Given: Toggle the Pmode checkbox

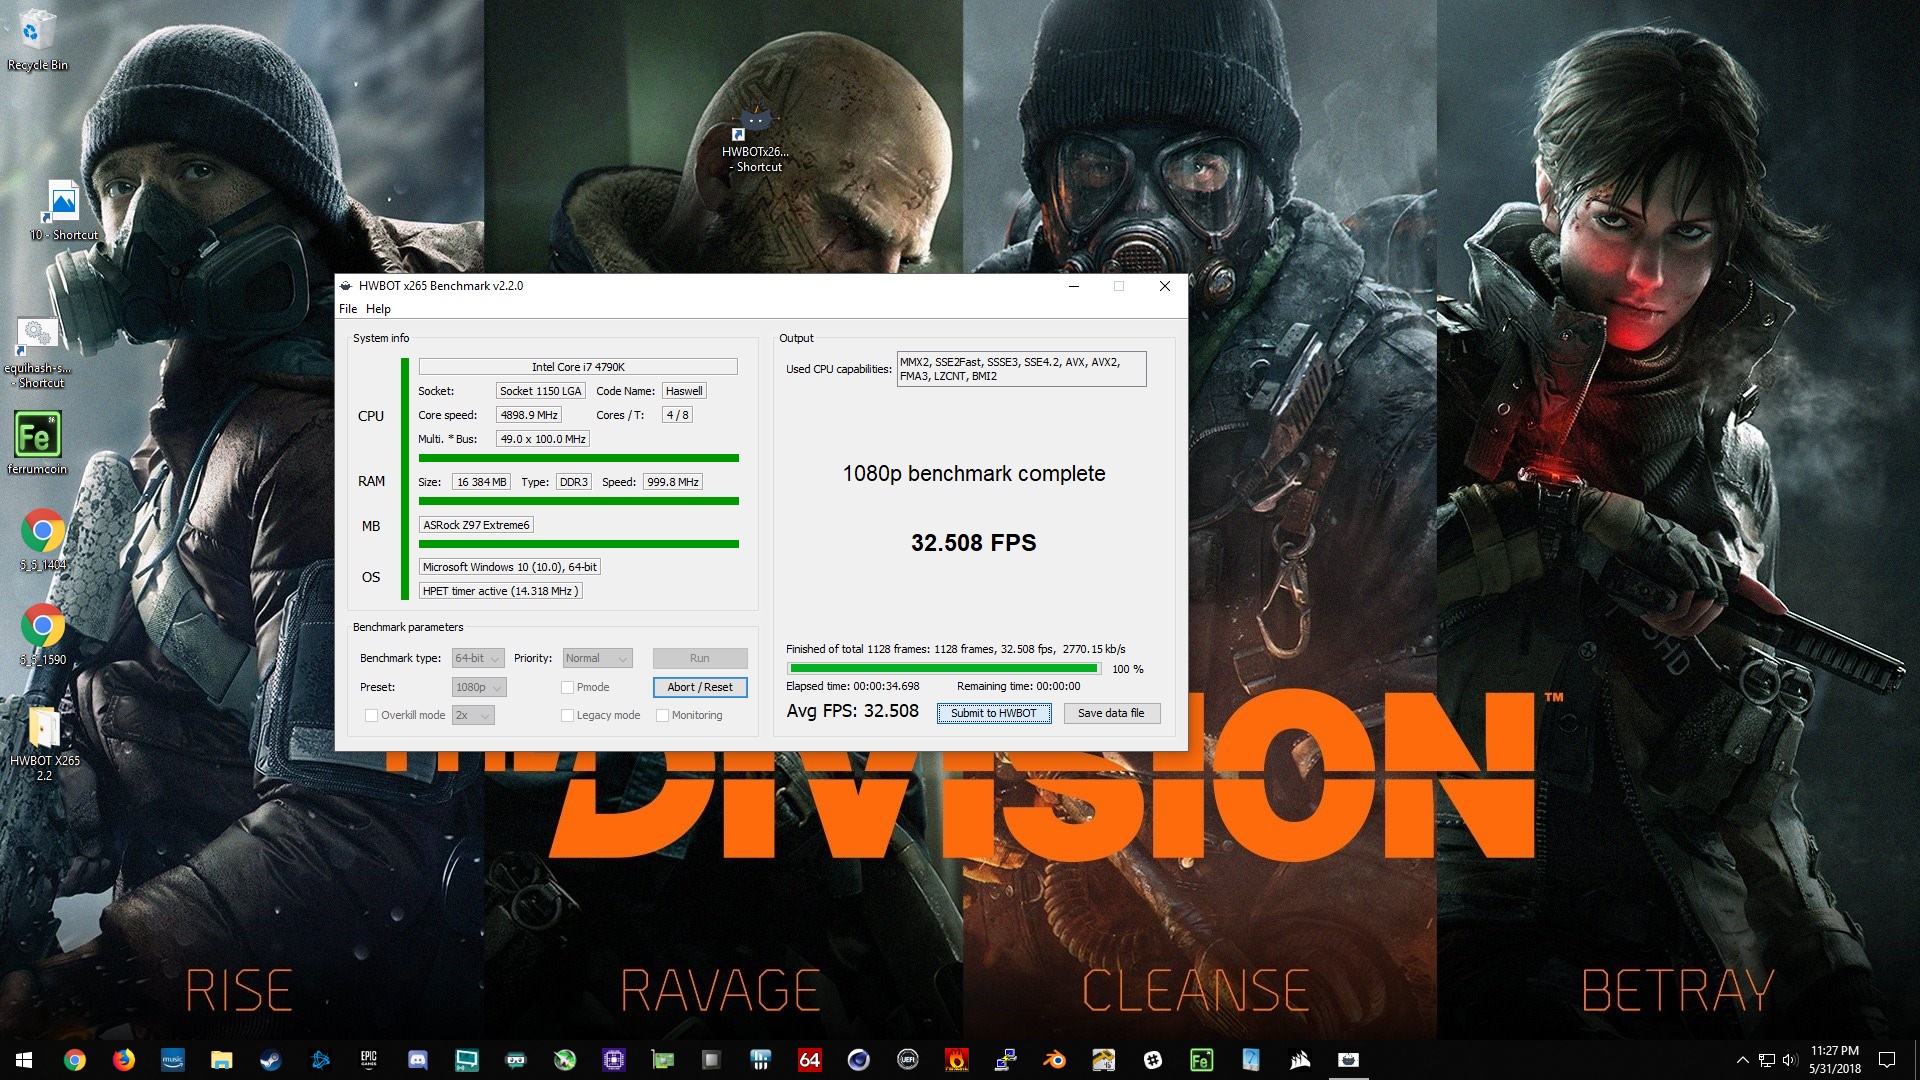Looking at the screenshot, I should (x=568, y=687).
